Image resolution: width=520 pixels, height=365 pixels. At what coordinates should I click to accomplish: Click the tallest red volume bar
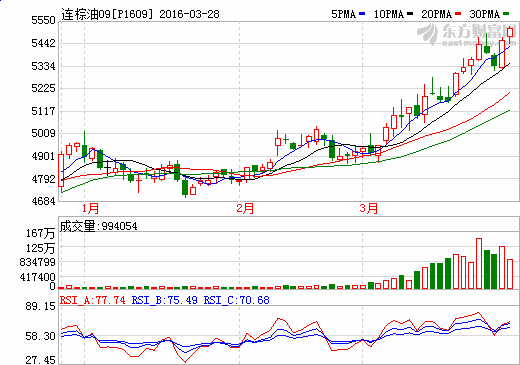click(479, 263)
